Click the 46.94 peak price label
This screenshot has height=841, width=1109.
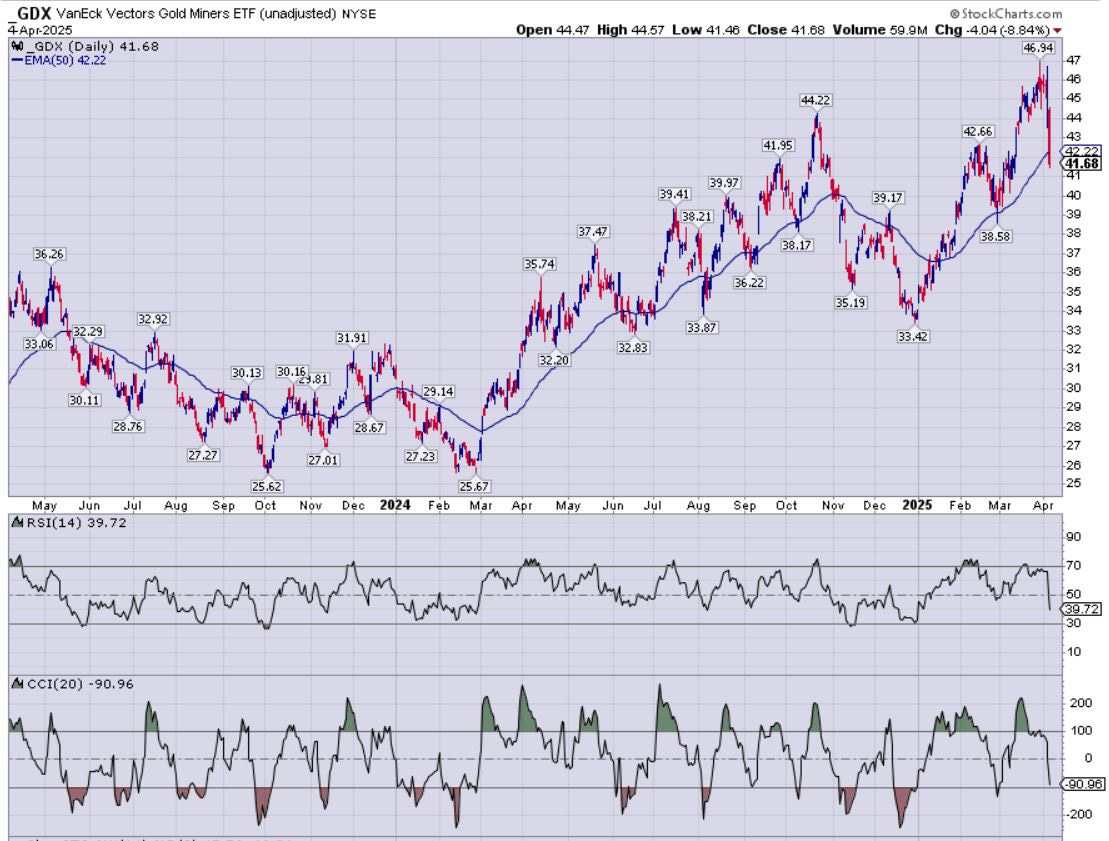[1038, 48]
